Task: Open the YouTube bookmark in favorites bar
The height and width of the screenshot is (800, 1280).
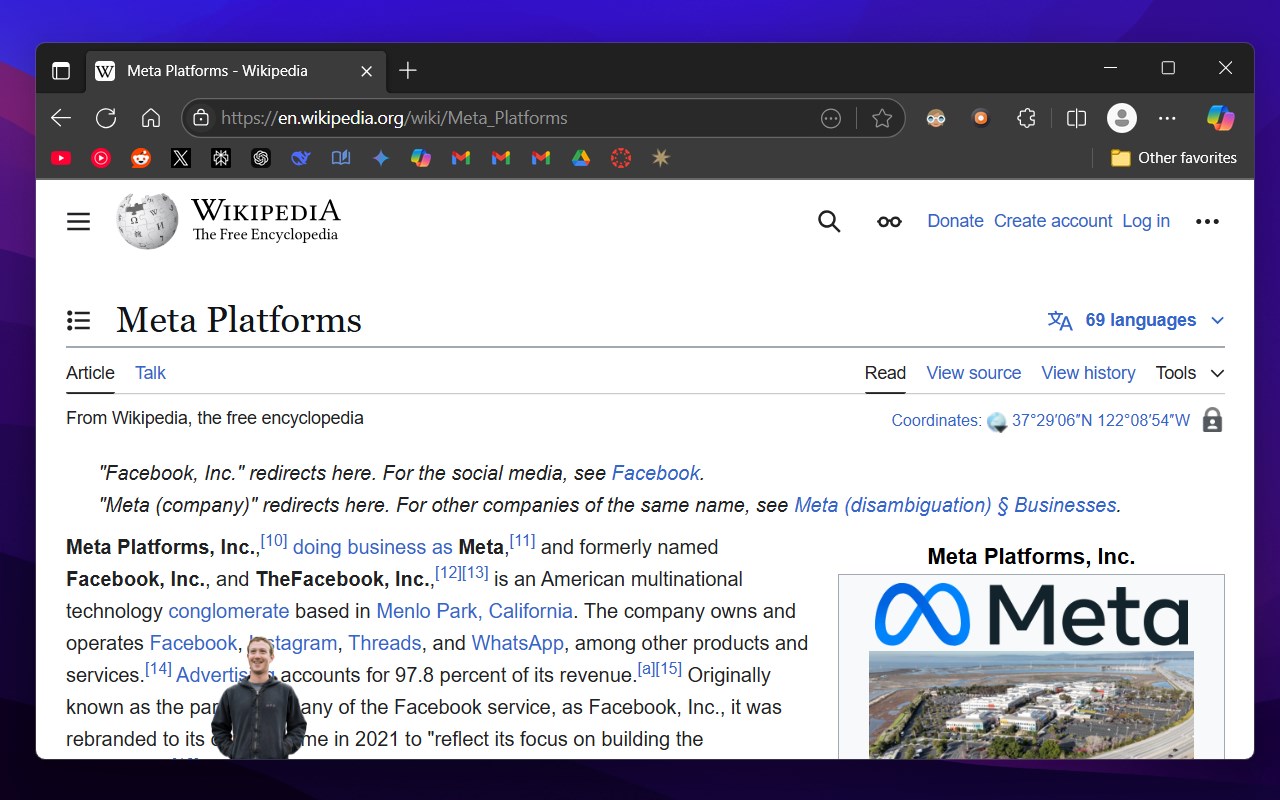Action: (x=61, y=158)
